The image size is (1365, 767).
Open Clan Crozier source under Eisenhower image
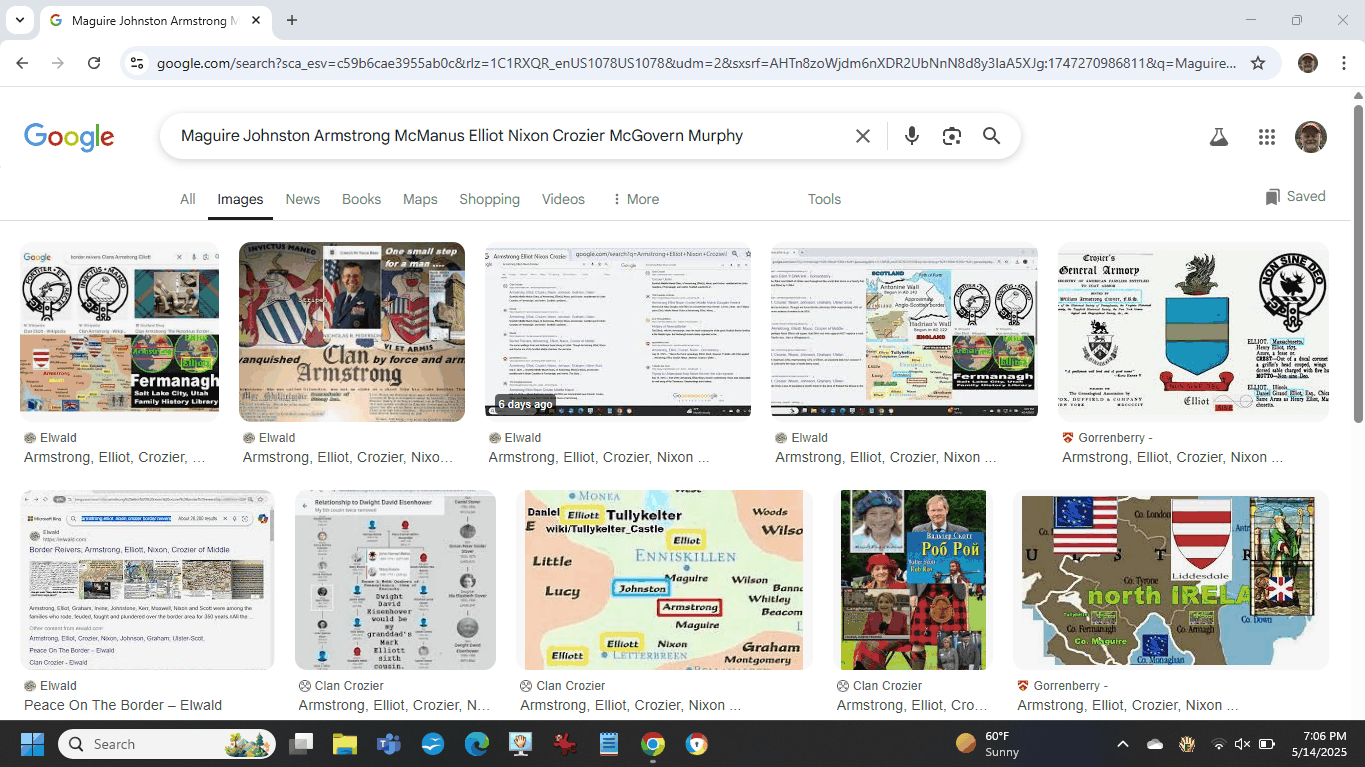point(340,685)
